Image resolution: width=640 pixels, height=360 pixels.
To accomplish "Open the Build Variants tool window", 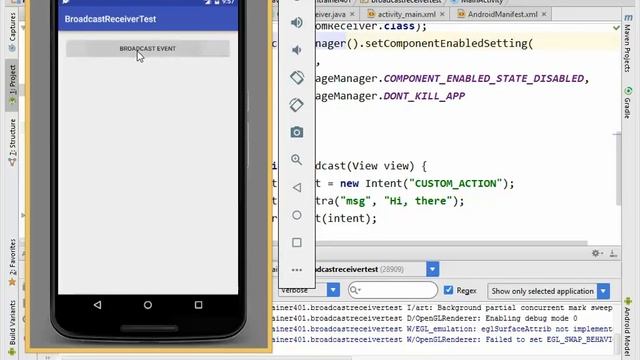I will click(12, 327).
